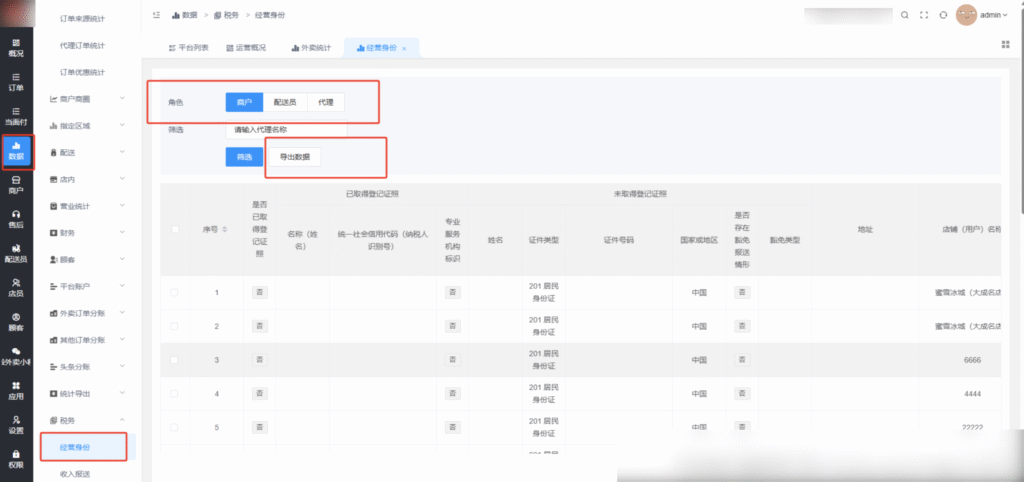Open the 权限 permissions lock icon
1024x482 pixels.
[x=16, y=459]
